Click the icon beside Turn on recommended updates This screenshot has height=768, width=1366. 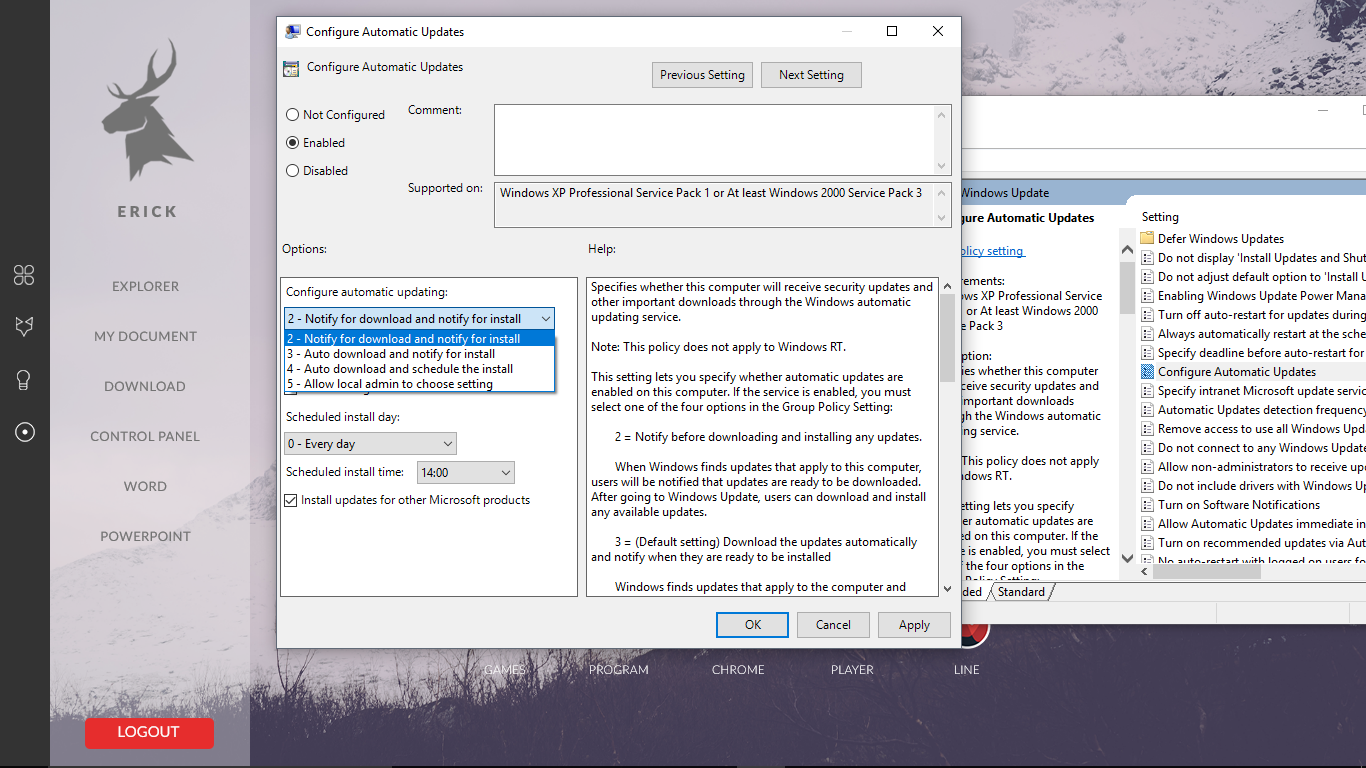1147,543
